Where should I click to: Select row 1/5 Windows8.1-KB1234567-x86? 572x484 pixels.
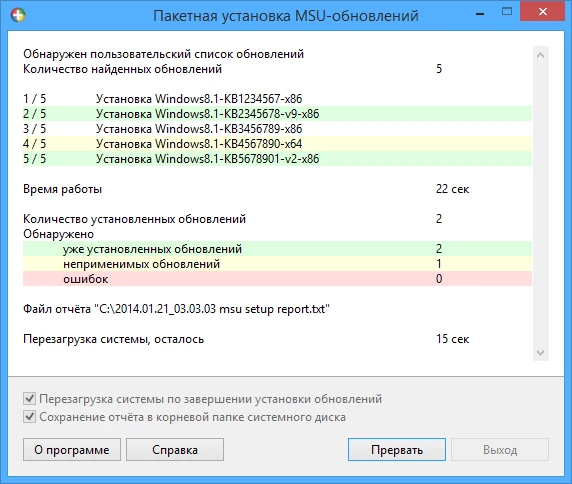click(x=277, y=98)
